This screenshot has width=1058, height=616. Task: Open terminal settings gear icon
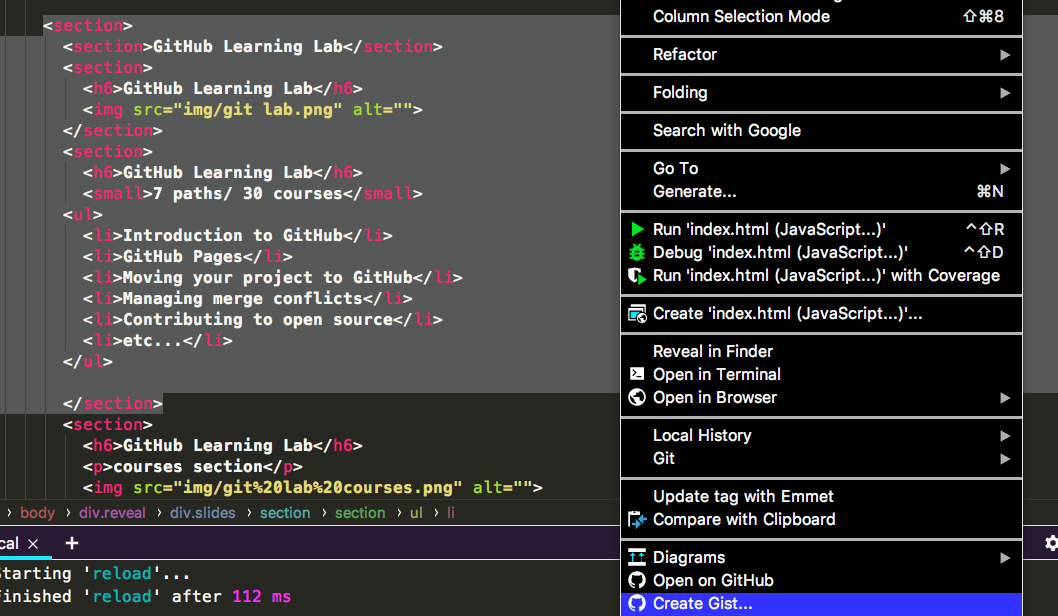[1051, 543]
